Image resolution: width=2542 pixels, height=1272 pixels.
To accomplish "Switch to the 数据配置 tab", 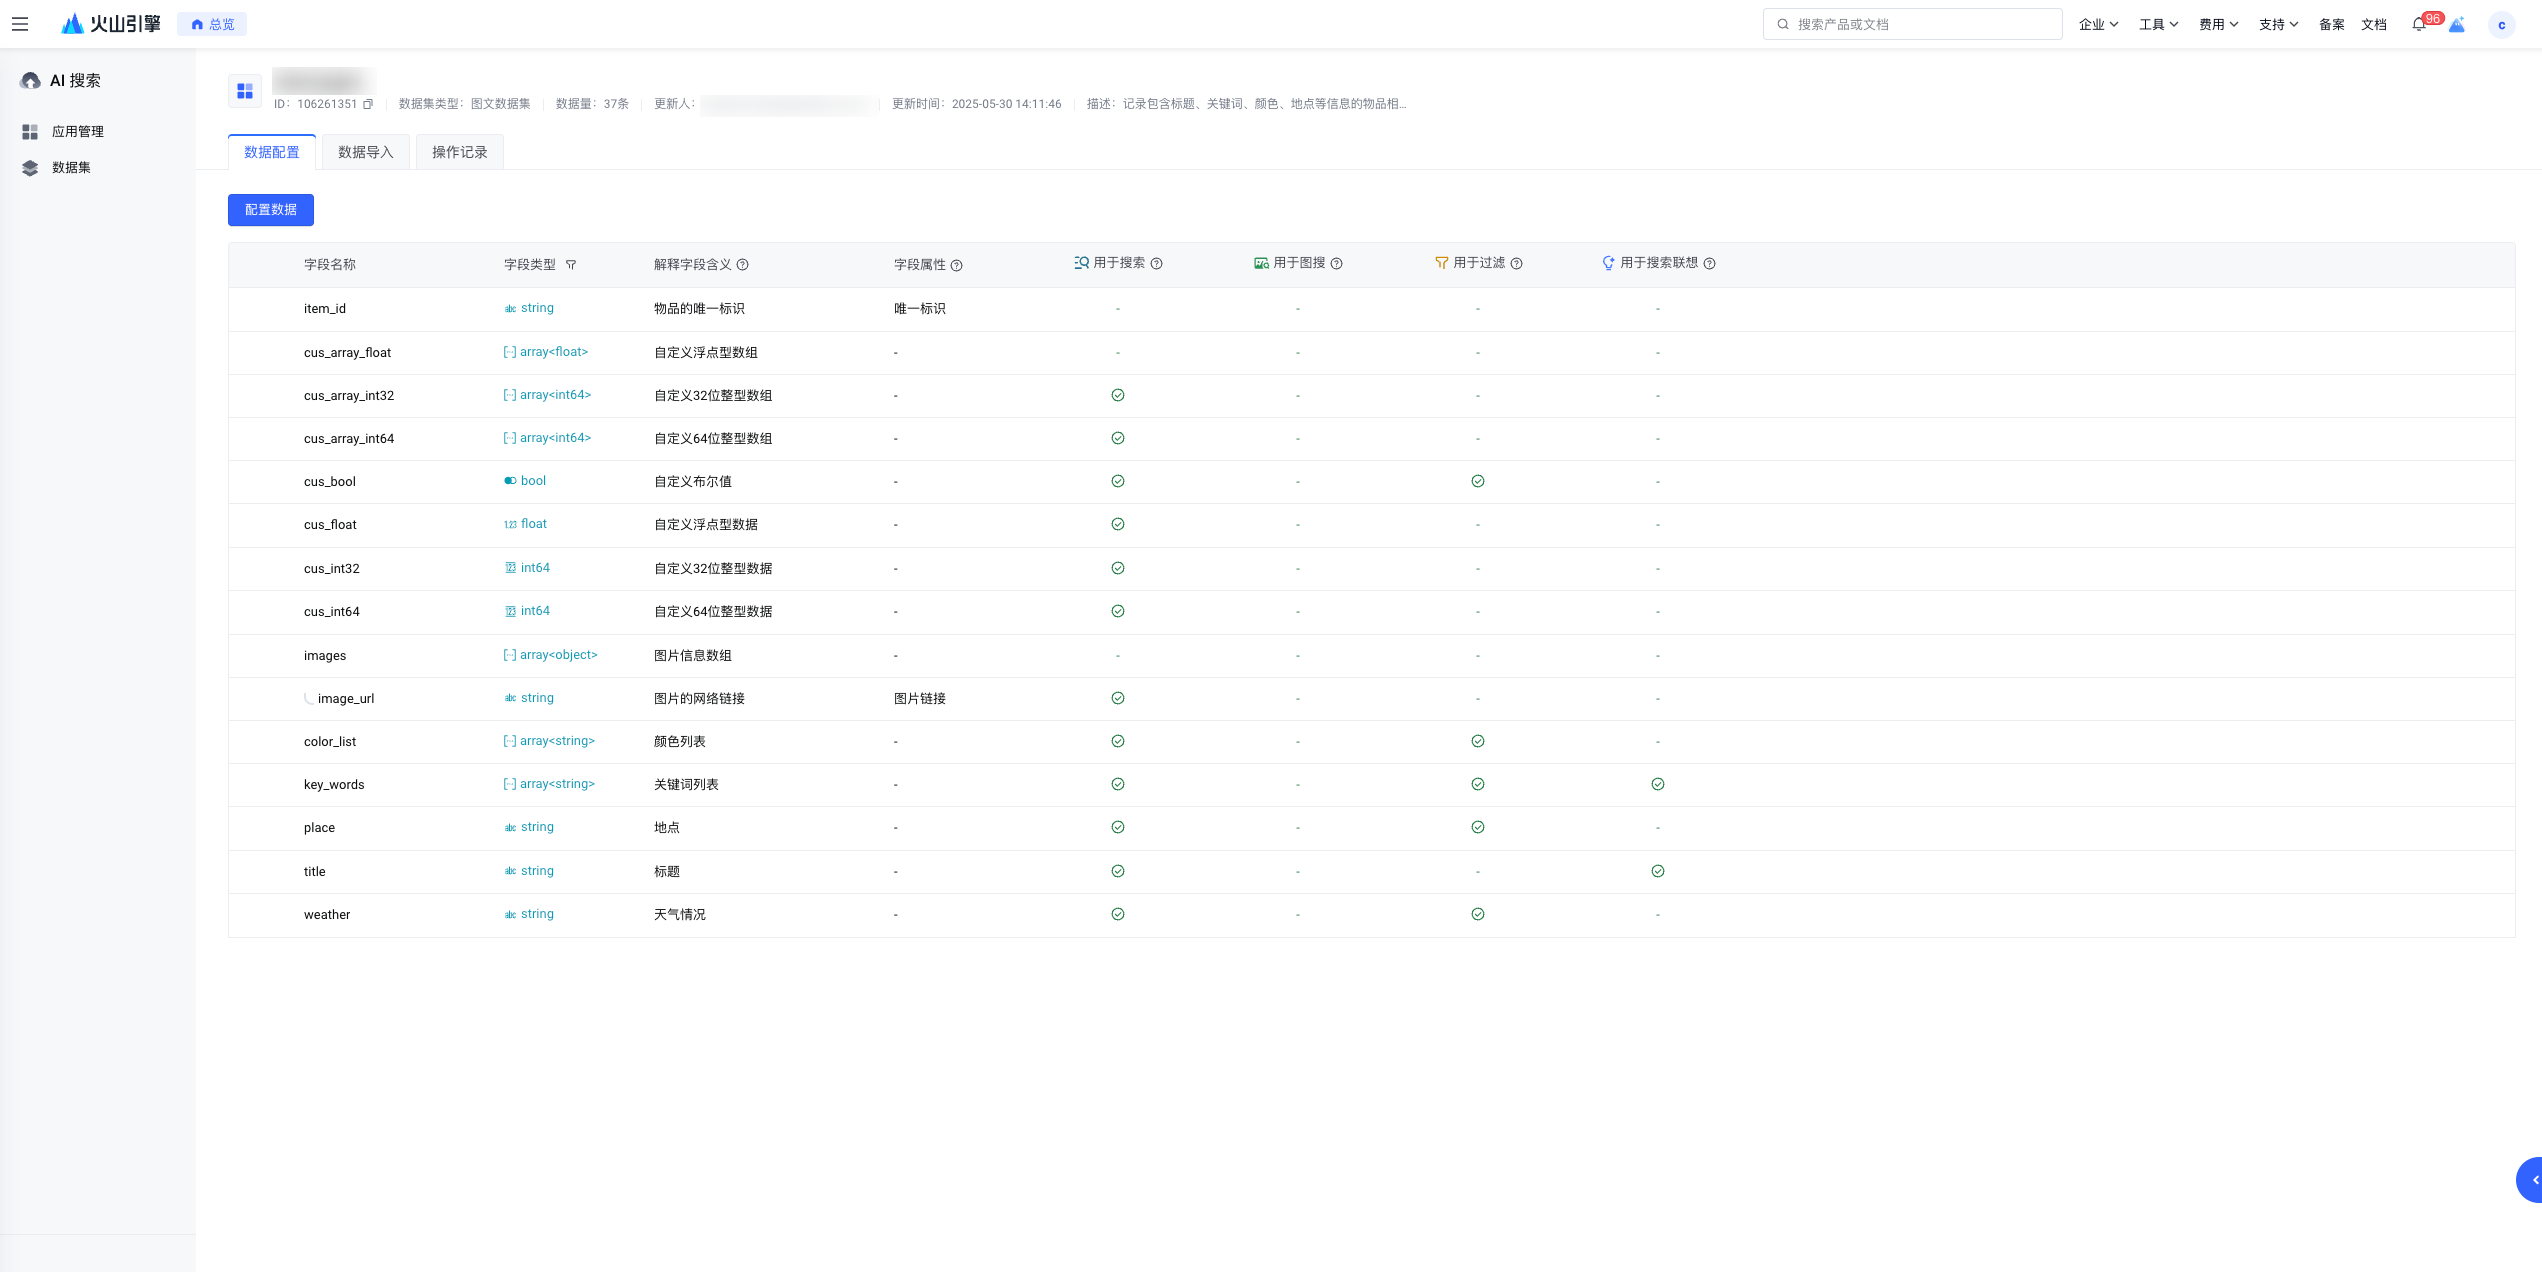I will click(x=272, y=152).
